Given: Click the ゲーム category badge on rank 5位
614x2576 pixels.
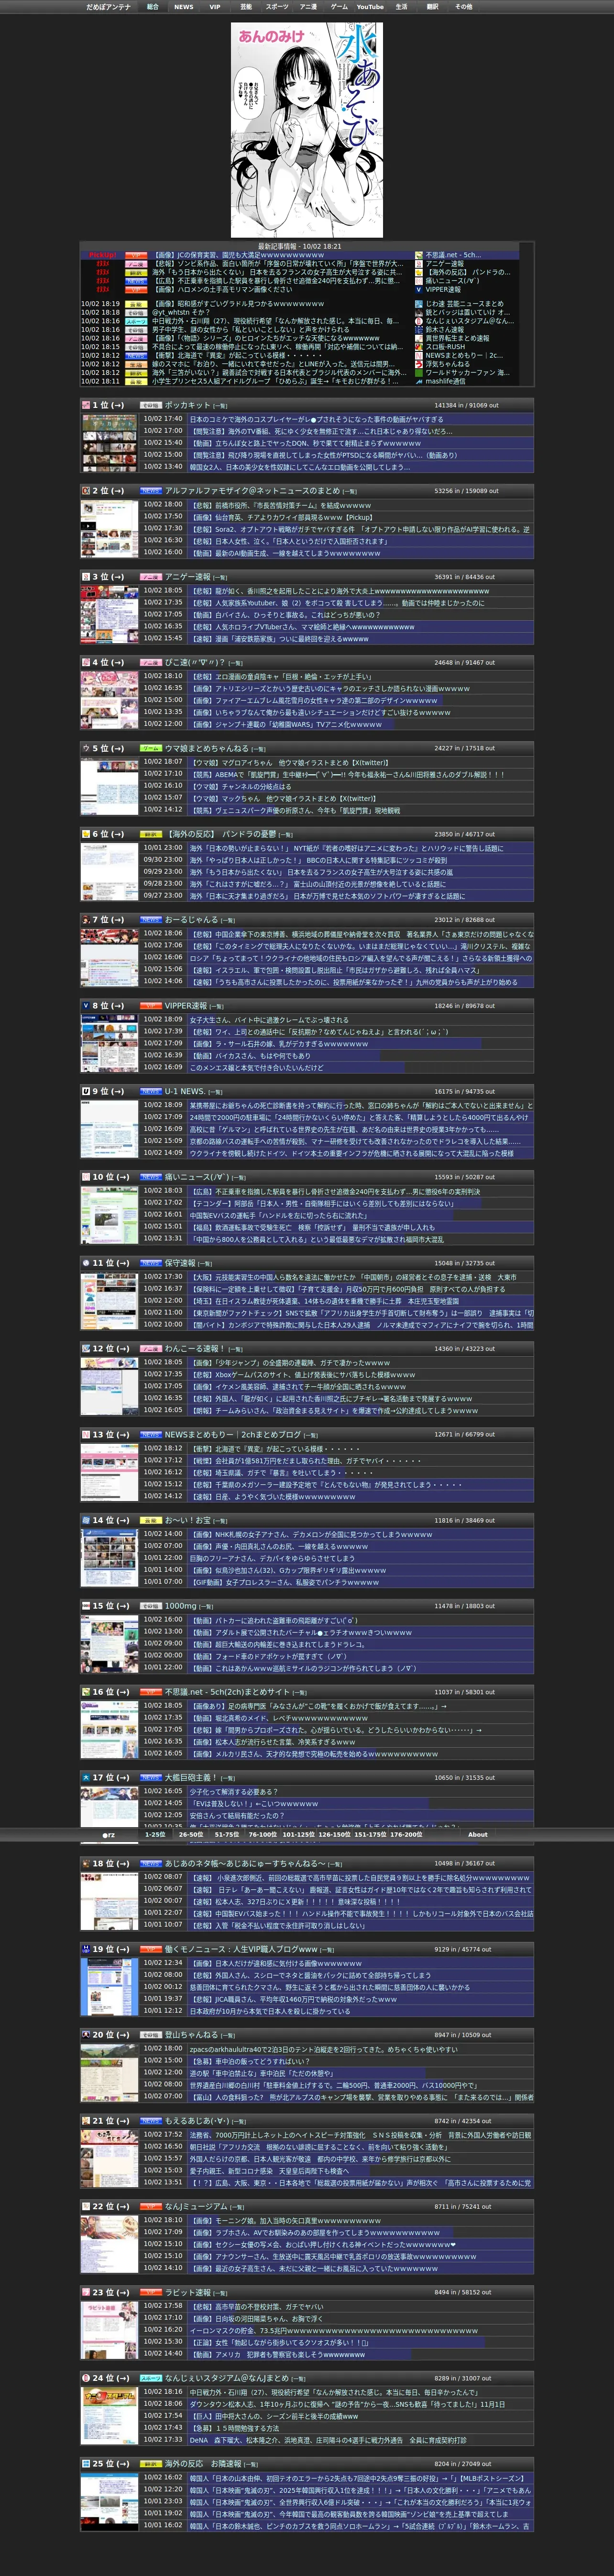Looking at the screenshot, I should click(150, 748).
